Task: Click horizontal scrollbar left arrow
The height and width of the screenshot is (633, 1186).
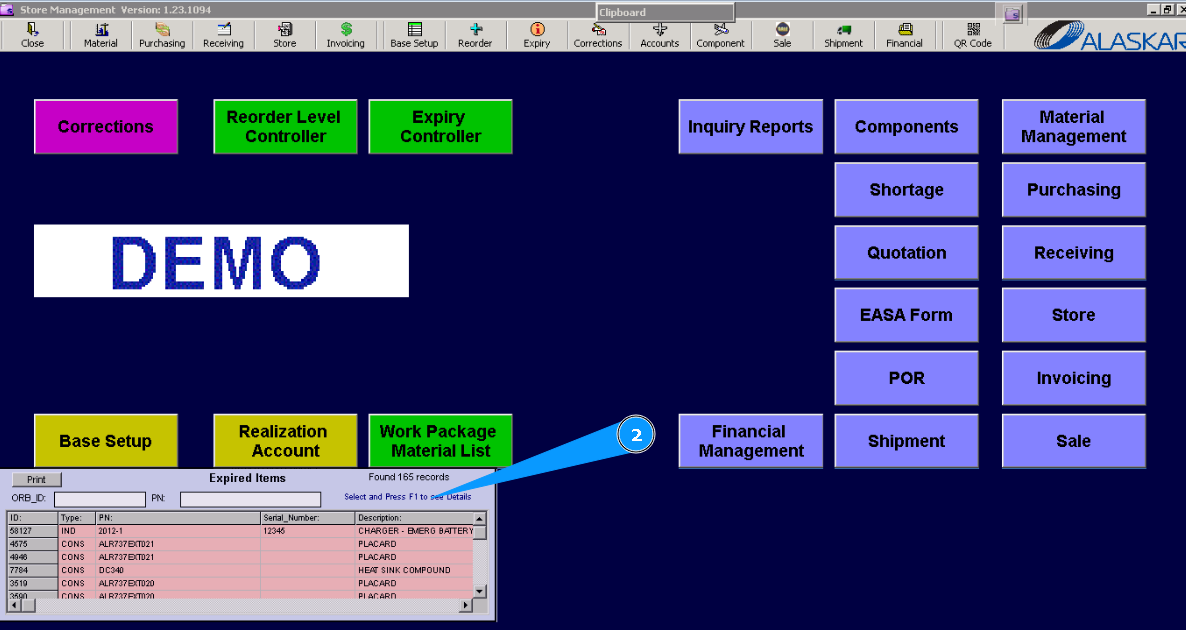Action: pyautogui.click(x=14, y=605)
